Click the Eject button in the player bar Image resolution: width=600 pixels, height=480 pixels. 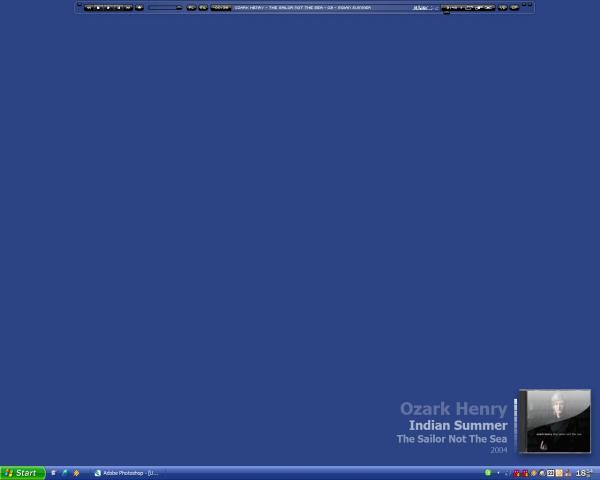139,8
